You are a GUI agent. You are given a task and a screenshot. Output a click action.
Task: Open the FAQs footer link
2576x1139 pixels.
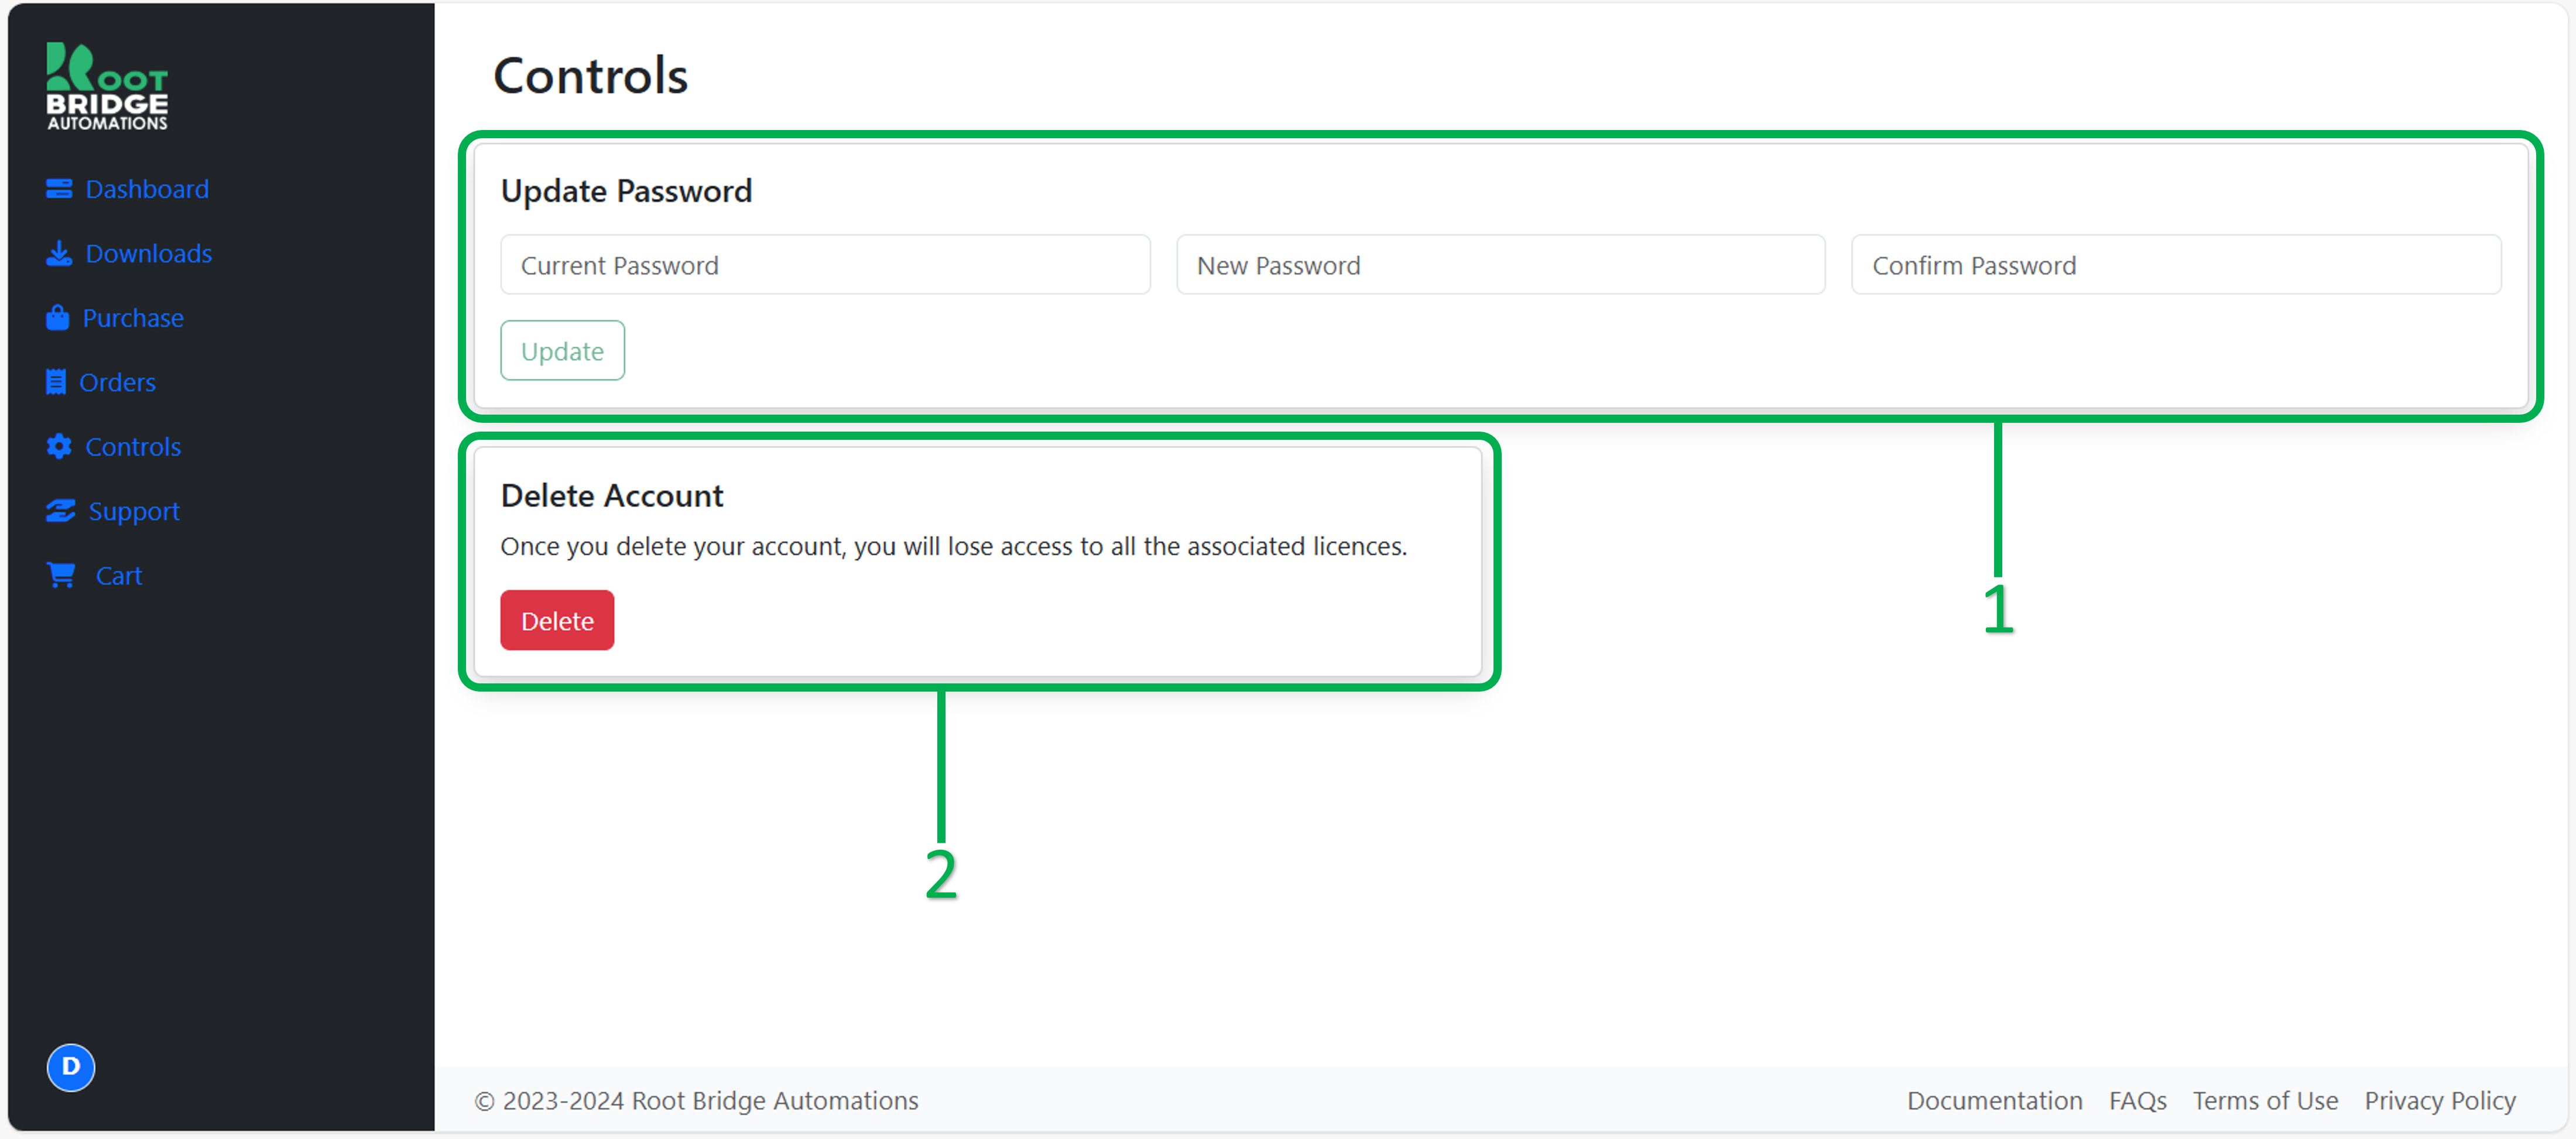click(x=2137, y=1100)
